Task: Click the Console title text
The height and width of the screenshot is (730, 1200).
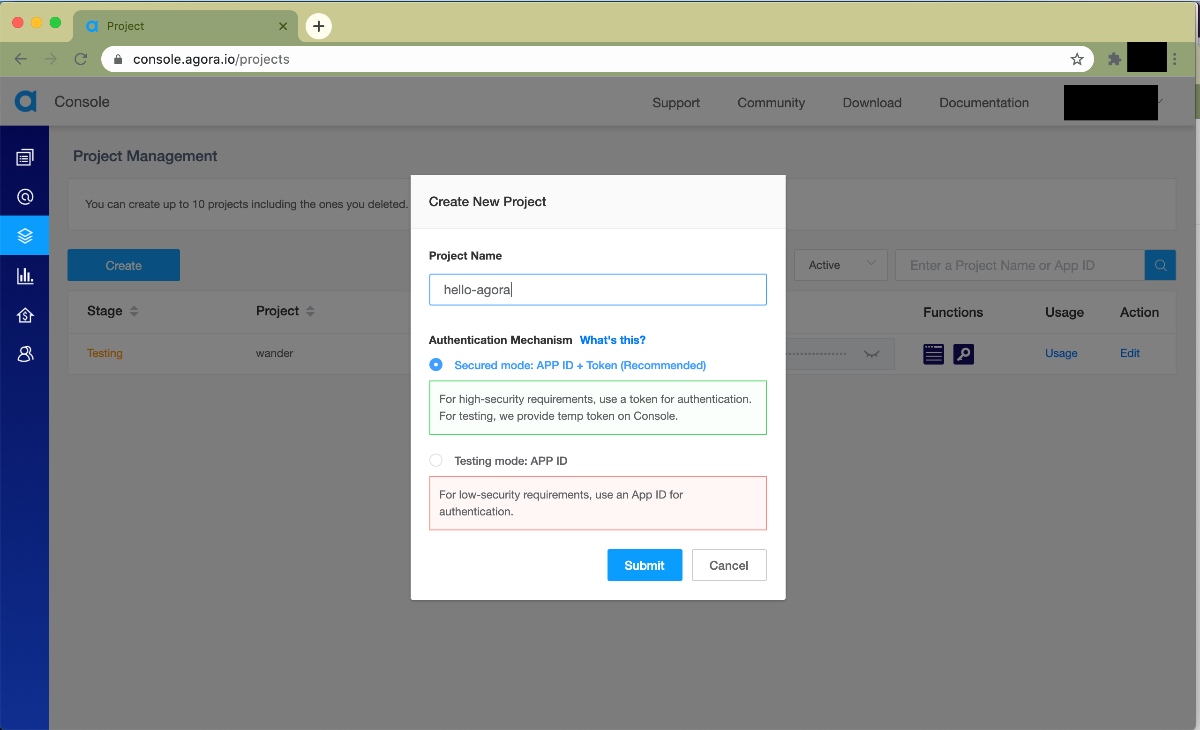Action: click(x=82, y=102)
